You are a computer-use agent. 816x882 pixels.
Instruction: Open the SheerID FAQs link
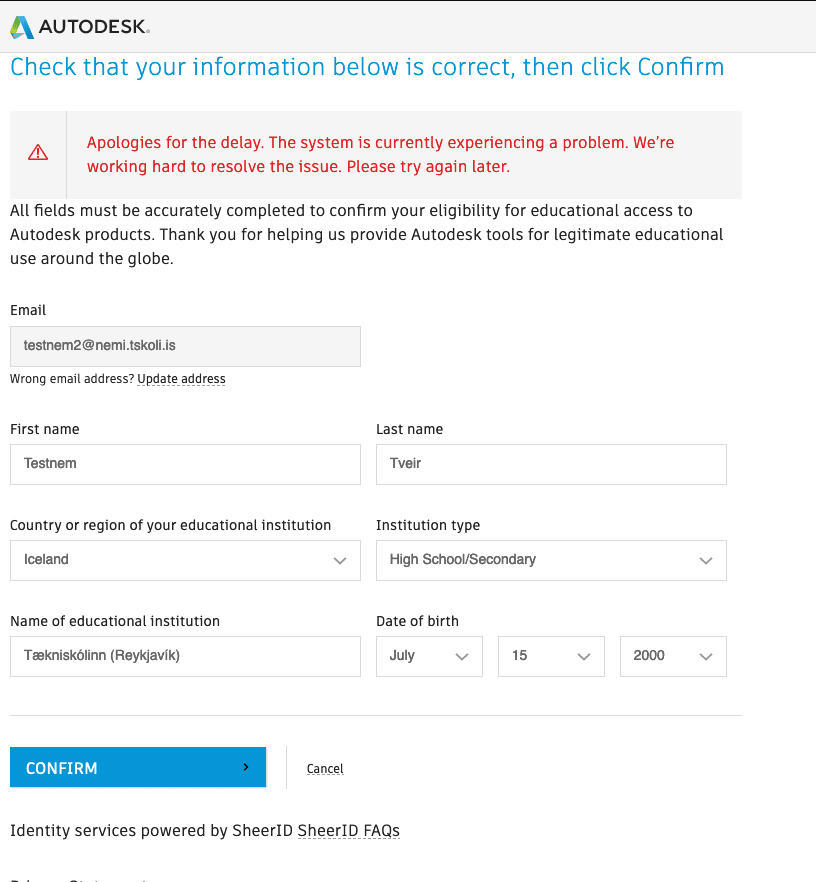tap(348, 830)
